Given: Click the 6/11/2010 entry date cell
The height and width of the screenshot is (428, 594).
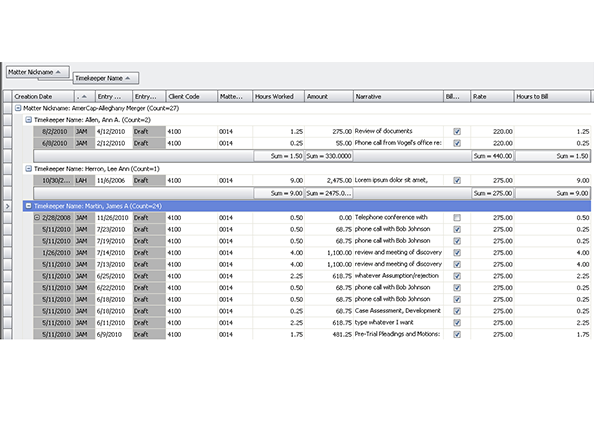Looking at the screenshot, I should pyautogui.click(x=114, y=323).
